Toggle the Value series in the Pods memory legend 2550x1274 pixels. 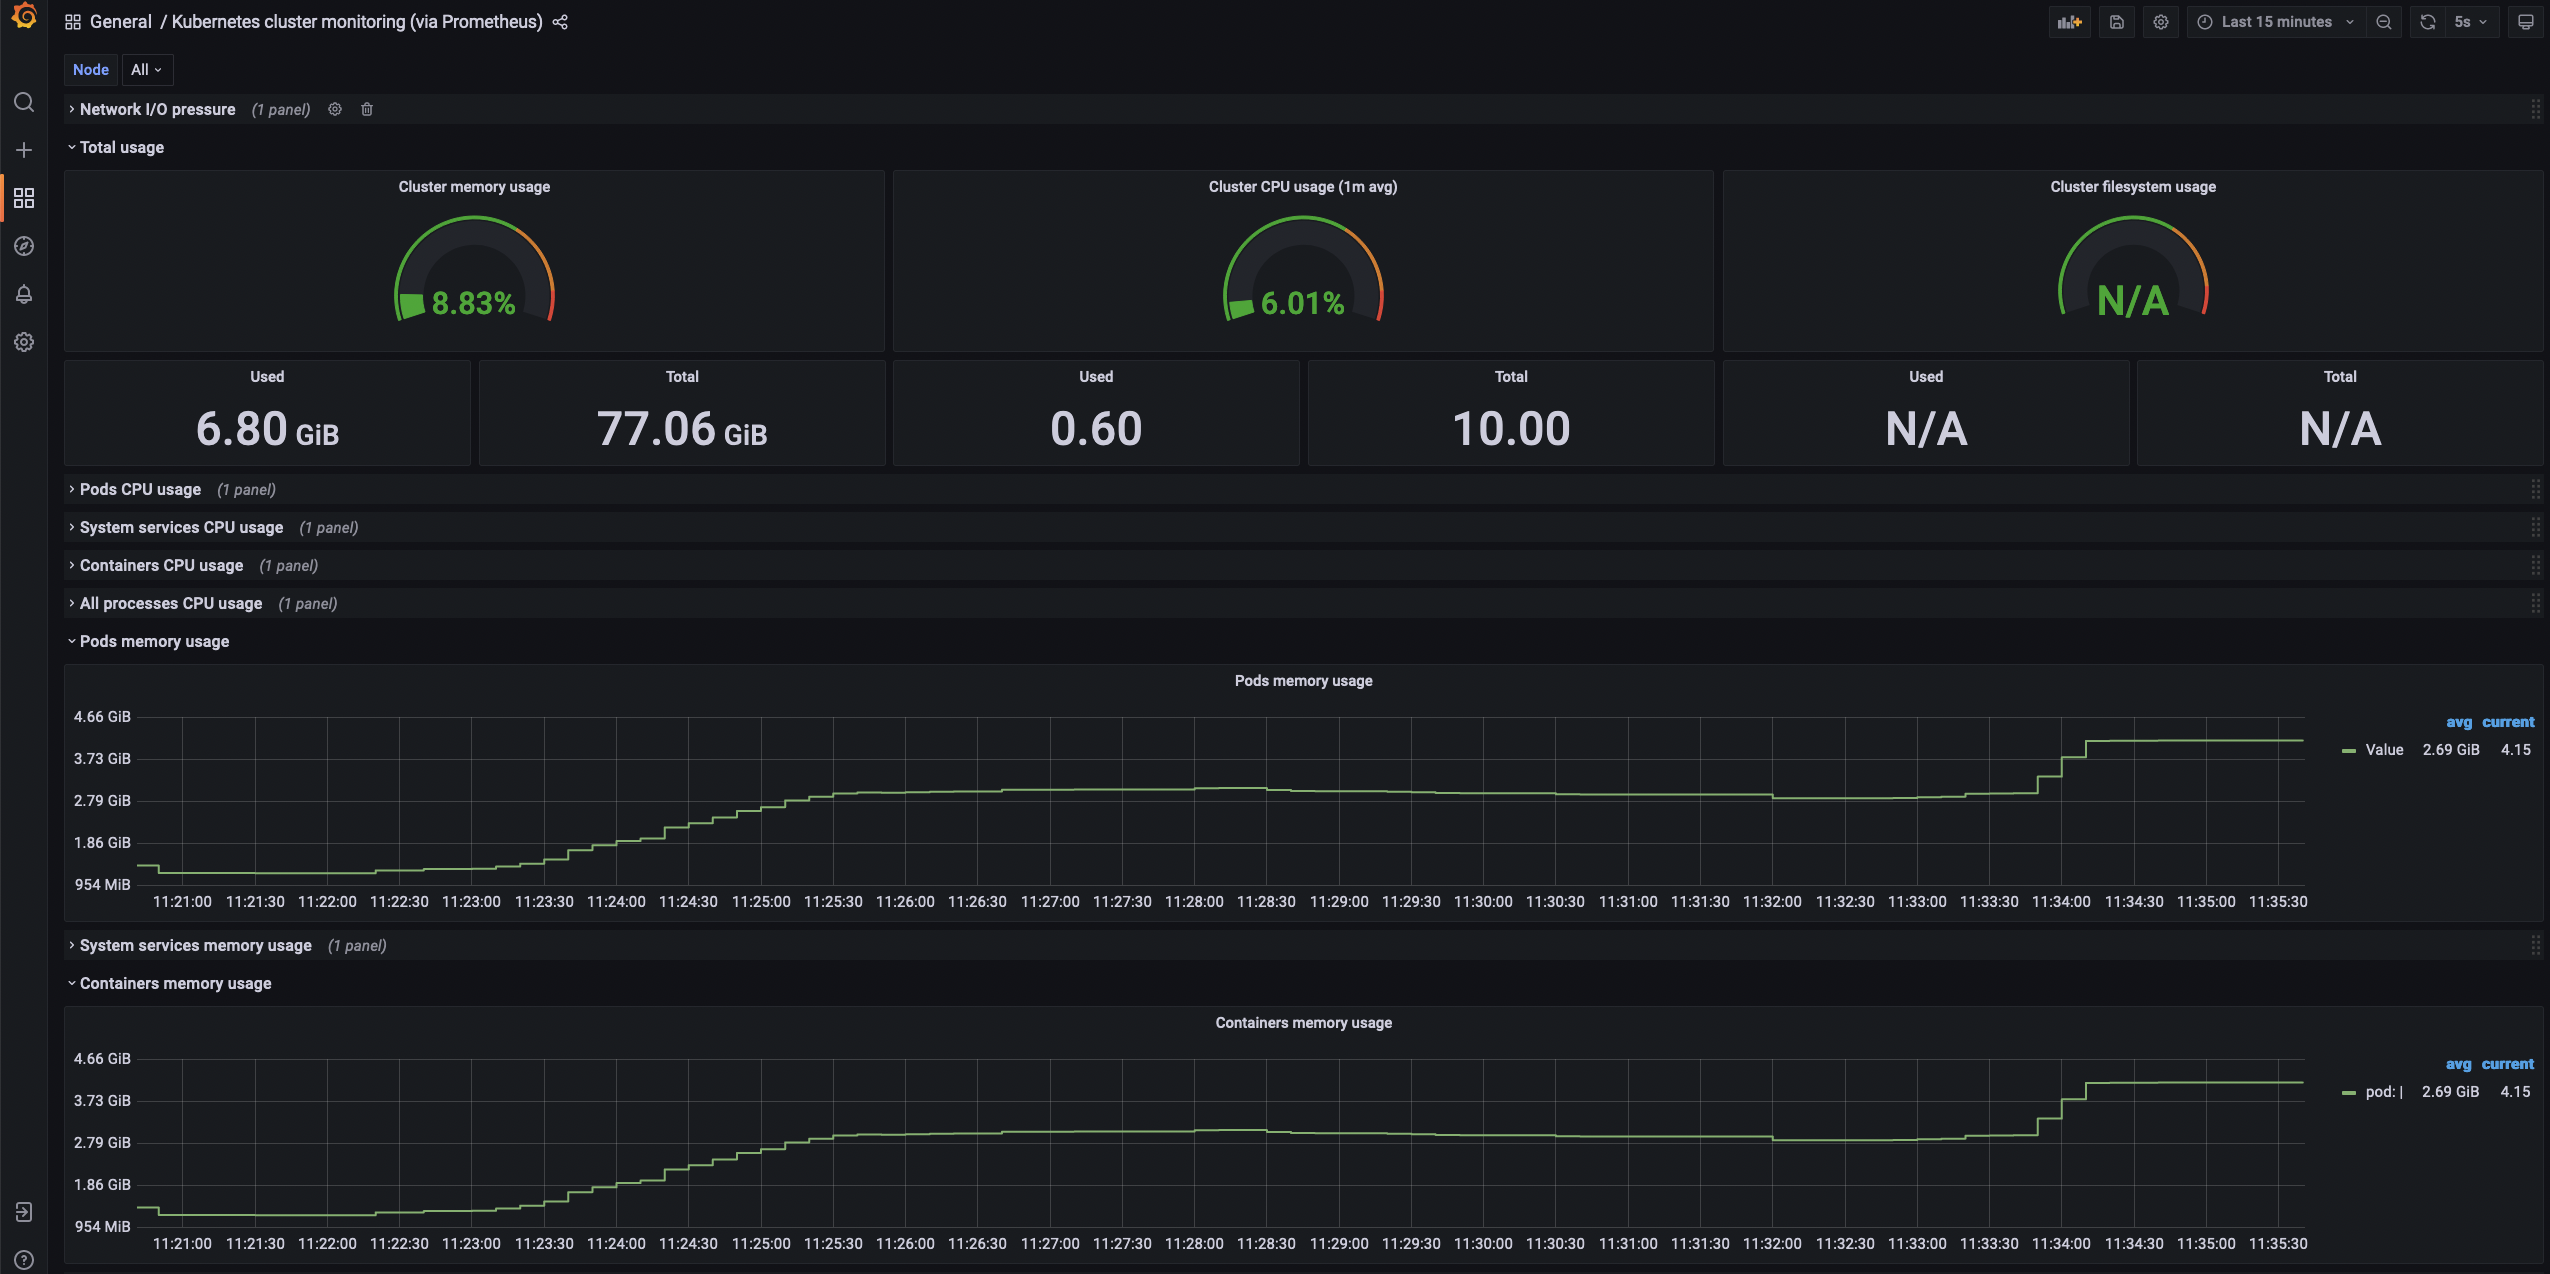[x=2383, y=750]
